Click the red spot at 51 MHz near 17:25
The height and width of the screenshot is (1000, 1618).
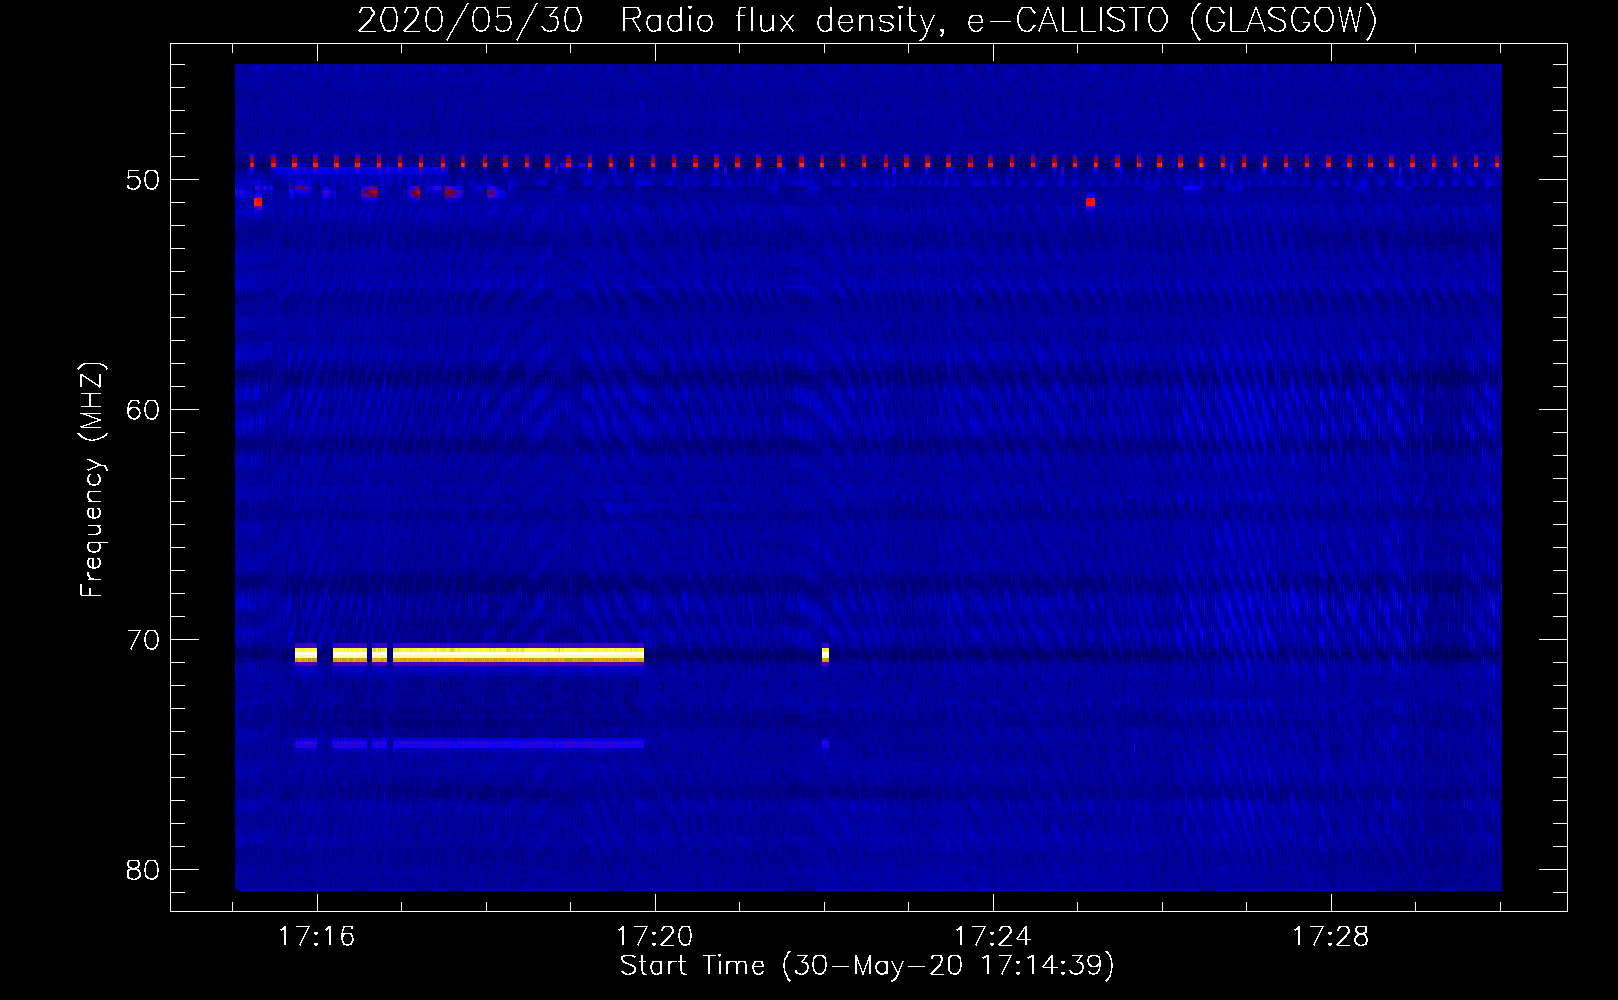1090,202
